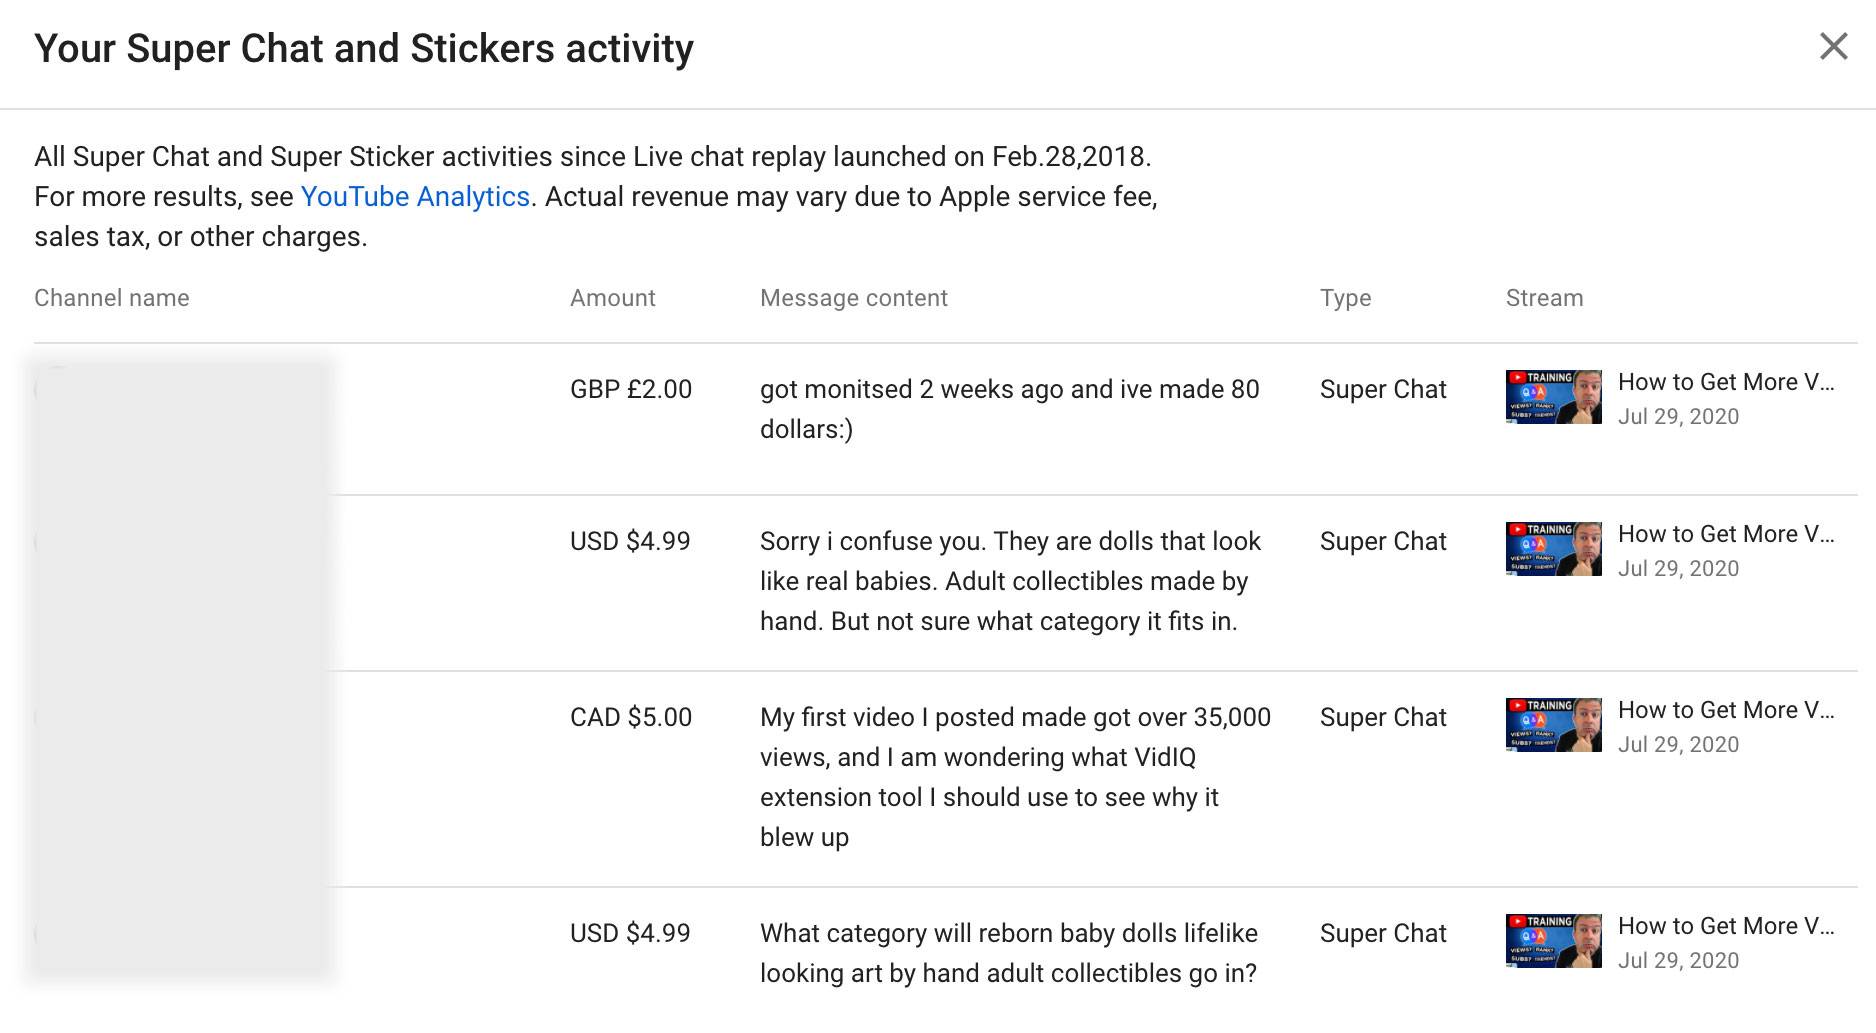Click the Amount column header
The image size is (1876, 1033).
(612, 298)
